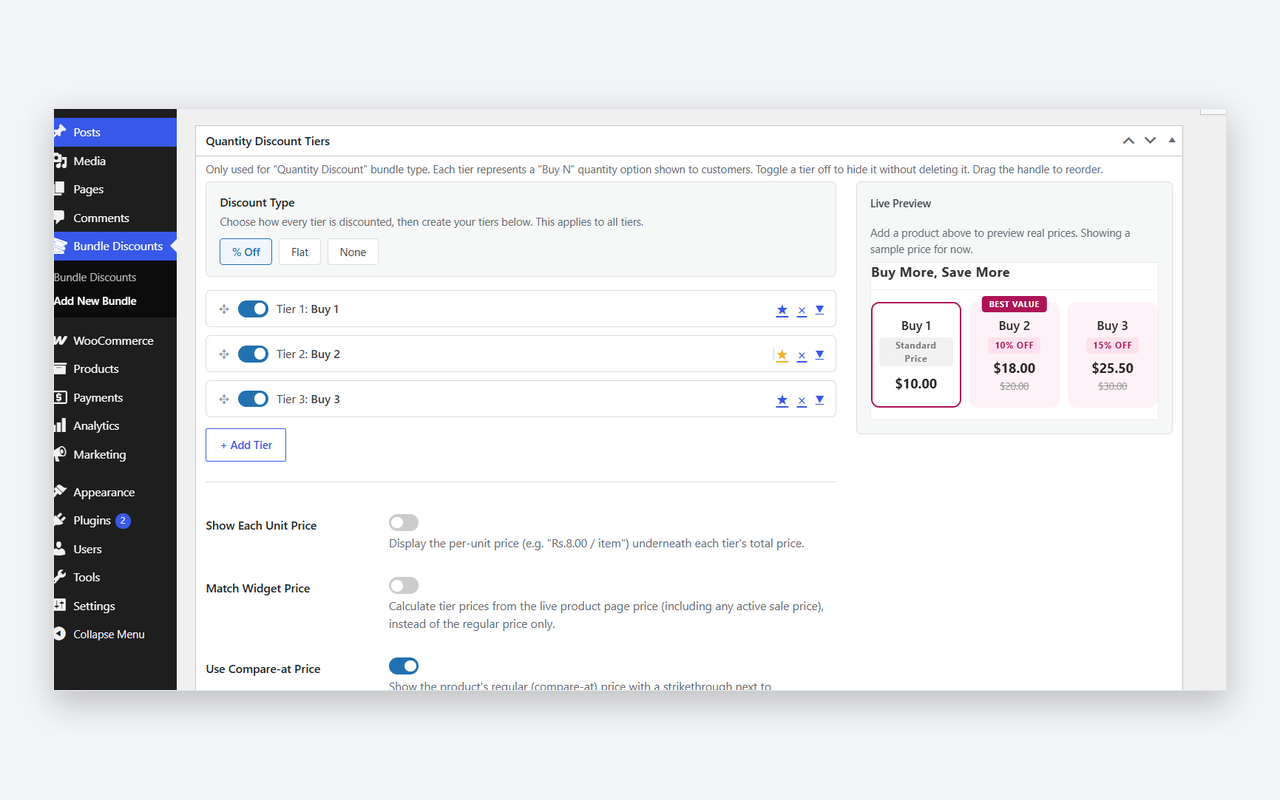Screen dimensions: 1280x800
Task: Toggle Tier 2: Buy 2 switch
Action: [x=253, y=354]
